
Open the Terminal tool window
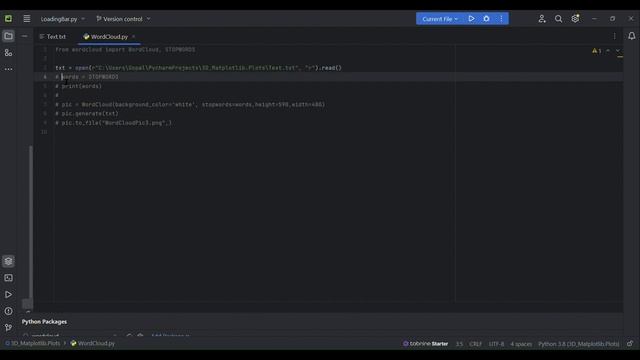(x=8, y=278)
